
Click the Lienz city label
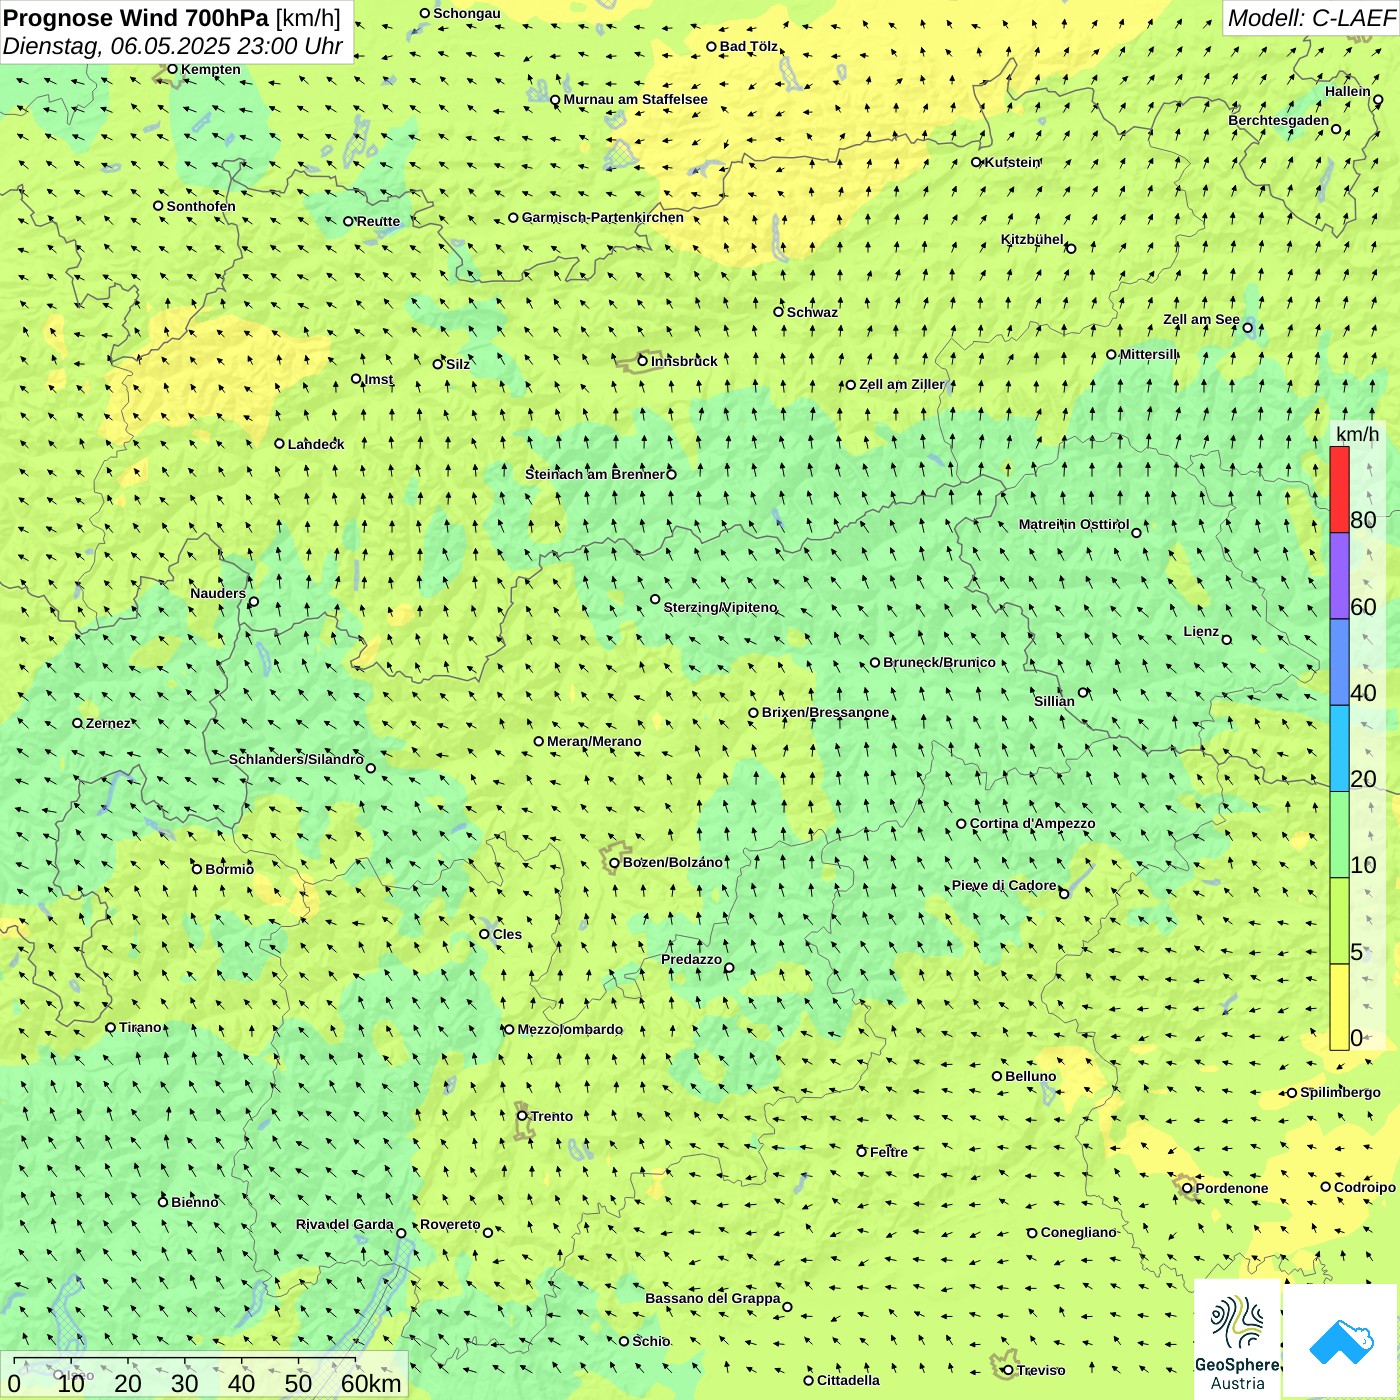[x=1201, y=631]
